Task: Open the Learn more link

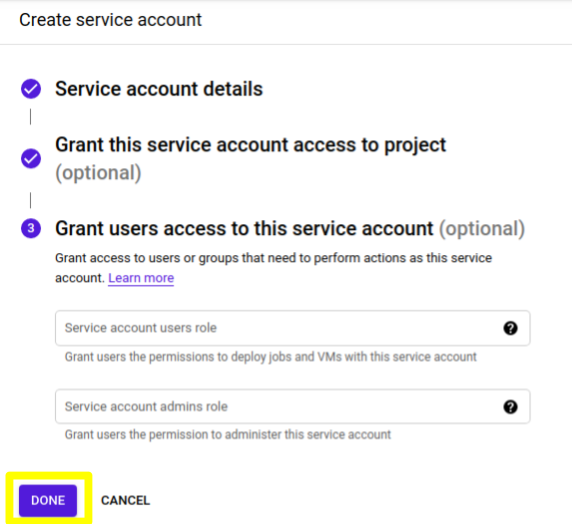Action: click(141, 278)
